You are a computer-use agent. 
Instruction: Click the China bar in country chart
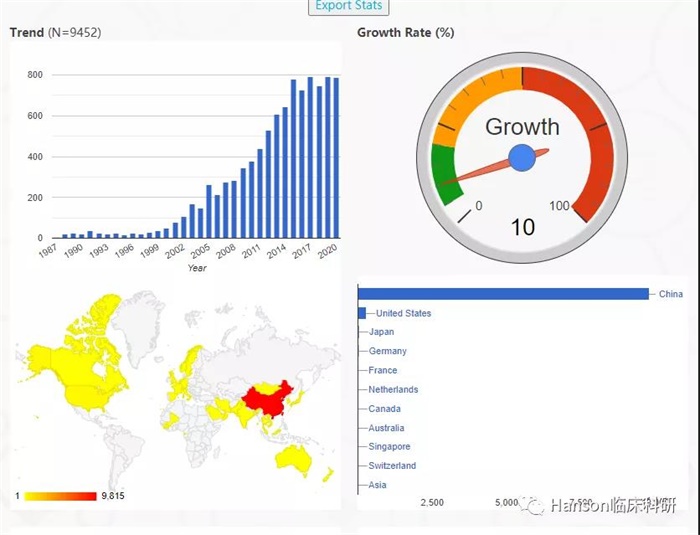503,294
